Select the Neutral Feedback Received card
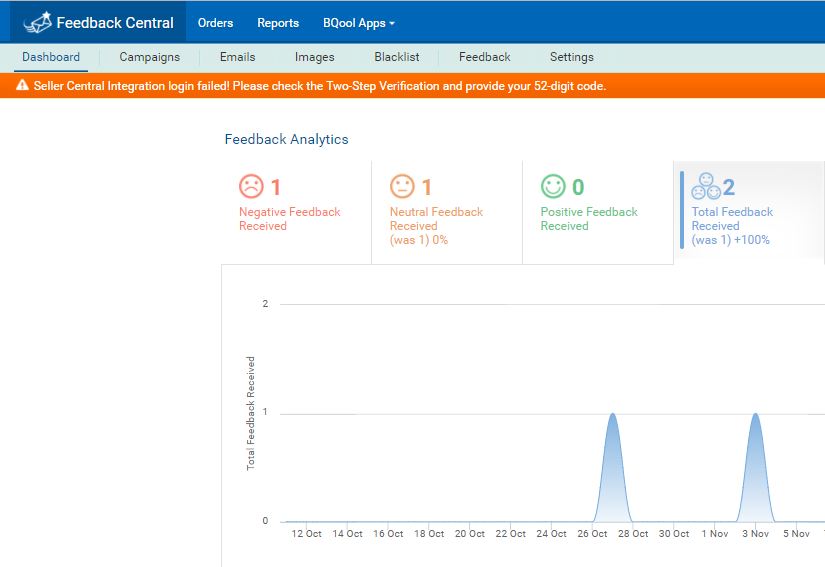This screenshot has height=567, width=825. point(447,212)
